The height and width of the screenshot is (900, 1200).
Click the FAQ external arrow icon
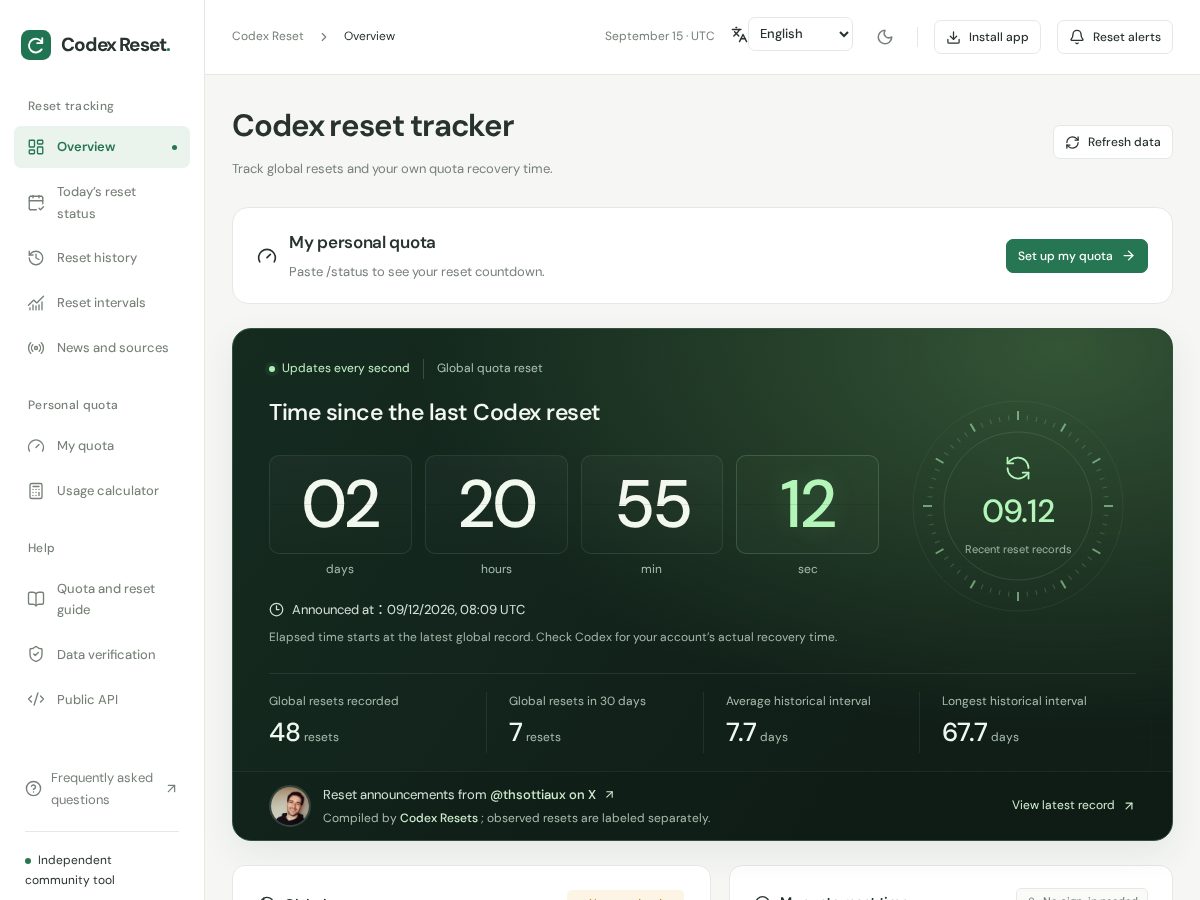(x=171, y=789)
